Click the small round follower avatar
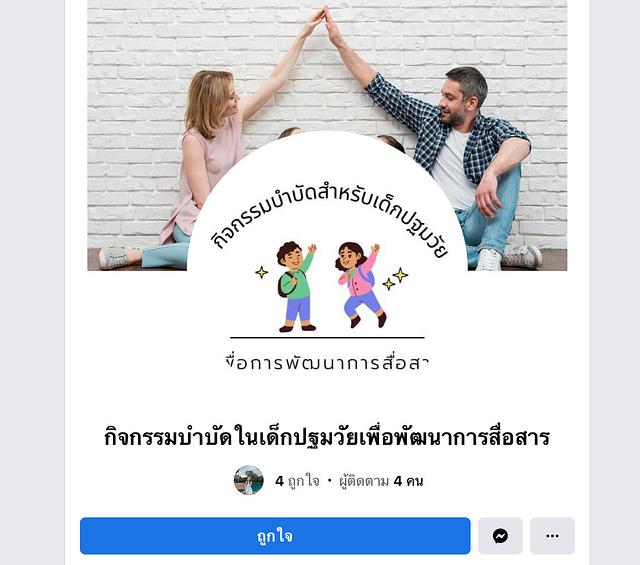The image size is (640, 565). tap(249, 480)
